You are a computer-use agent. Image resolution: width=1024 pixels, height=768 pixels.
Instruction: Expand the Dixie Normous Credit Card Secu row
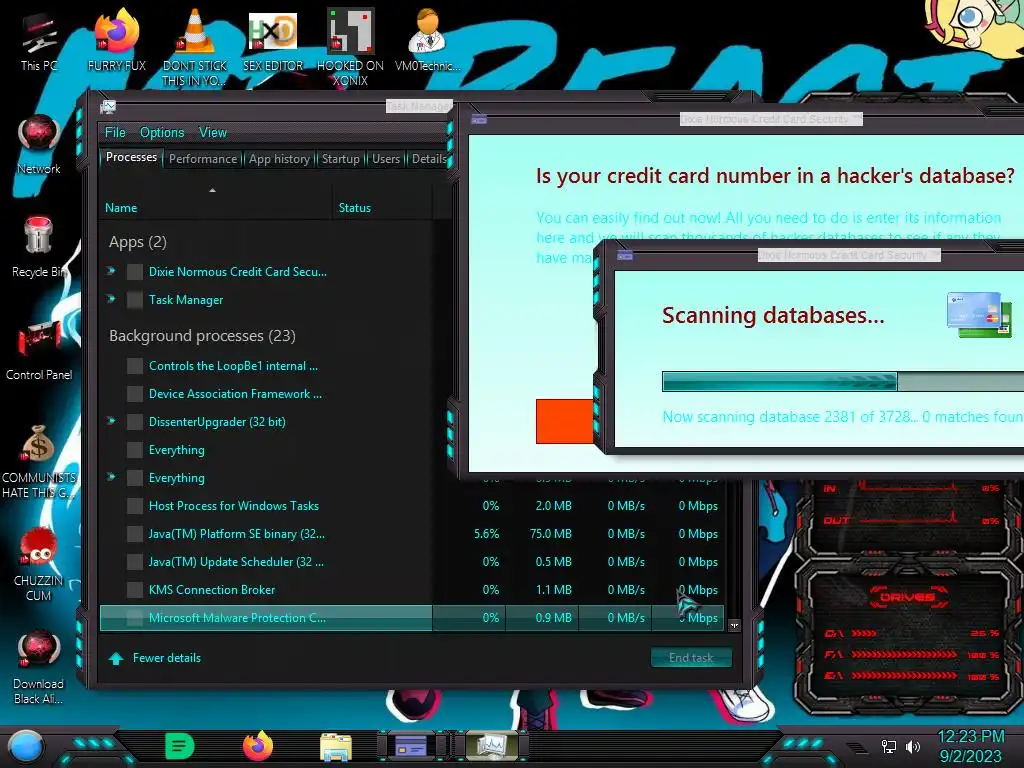[111, 271]
